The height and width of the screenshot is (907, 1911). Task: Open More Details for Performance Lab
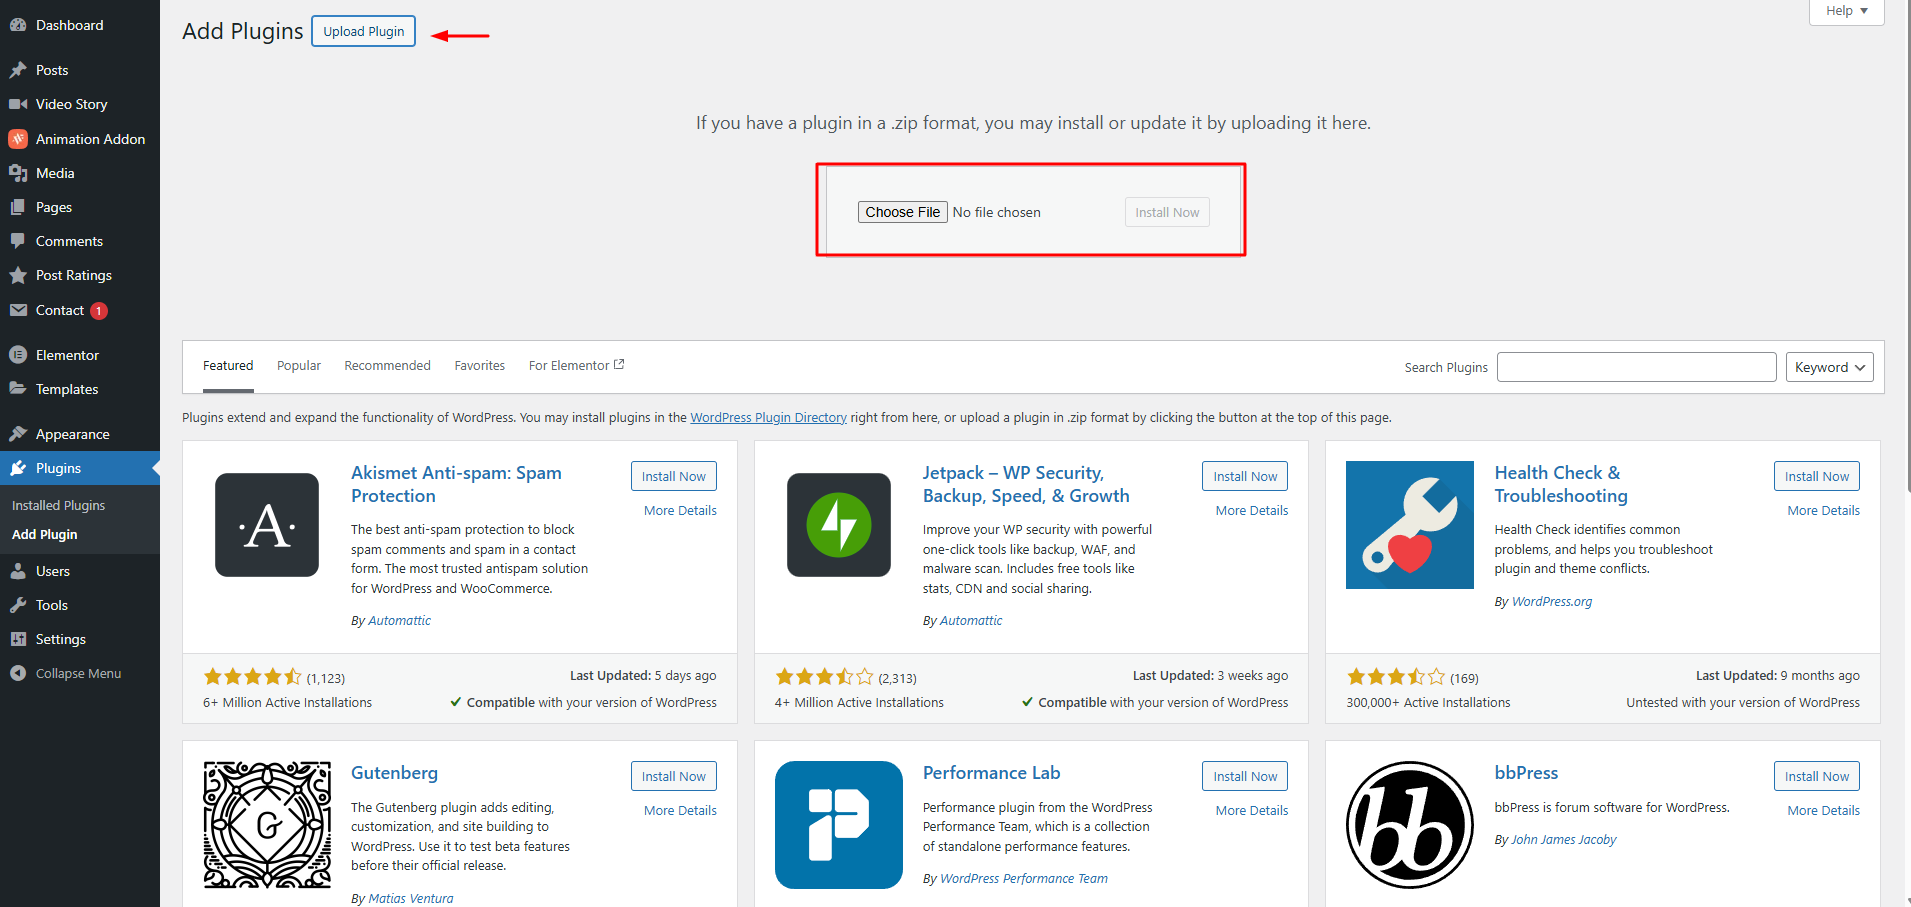(x=1252, y=811)
